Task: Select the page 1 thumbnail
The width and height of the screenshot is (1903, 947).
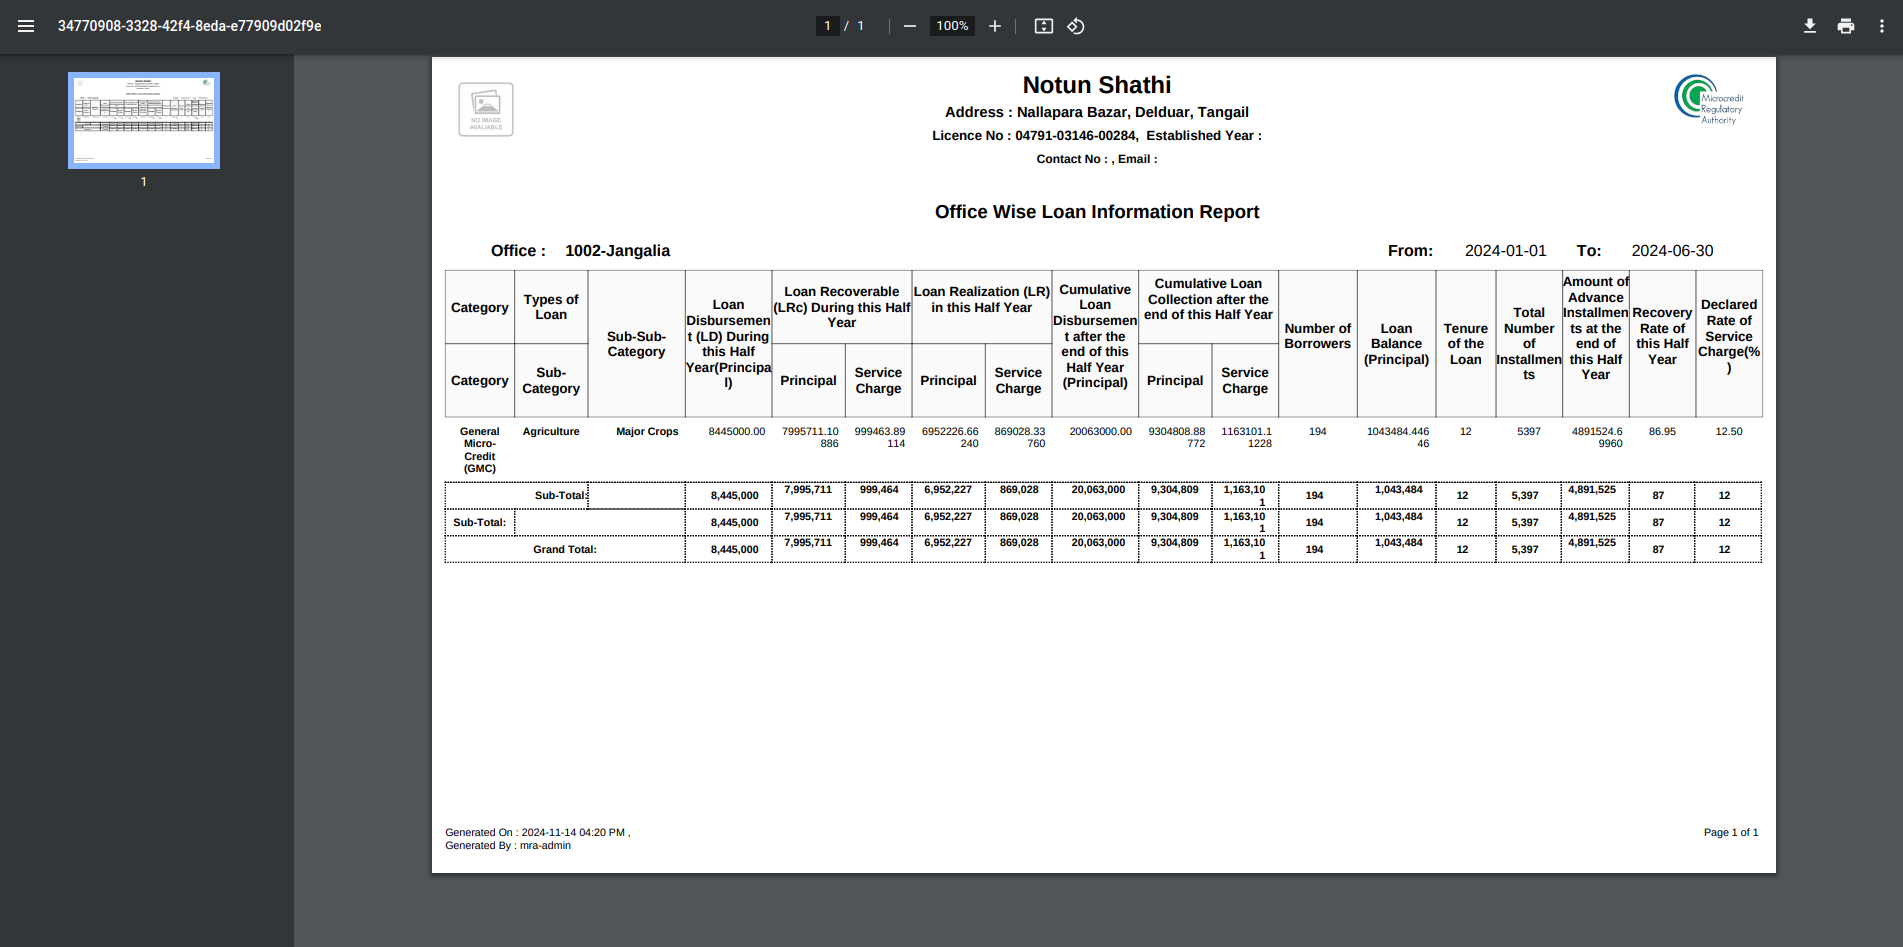Action: click(144, 120)
